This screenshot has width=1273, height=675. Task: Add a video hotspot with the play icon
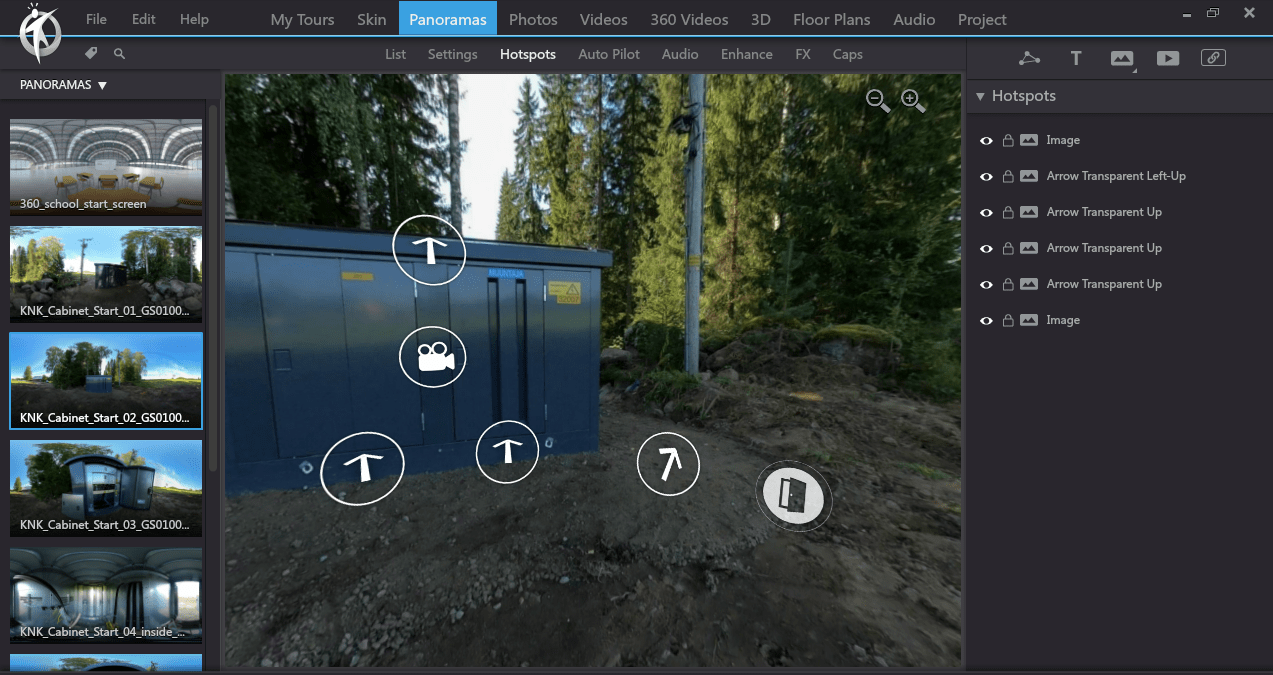(1168, 58)
